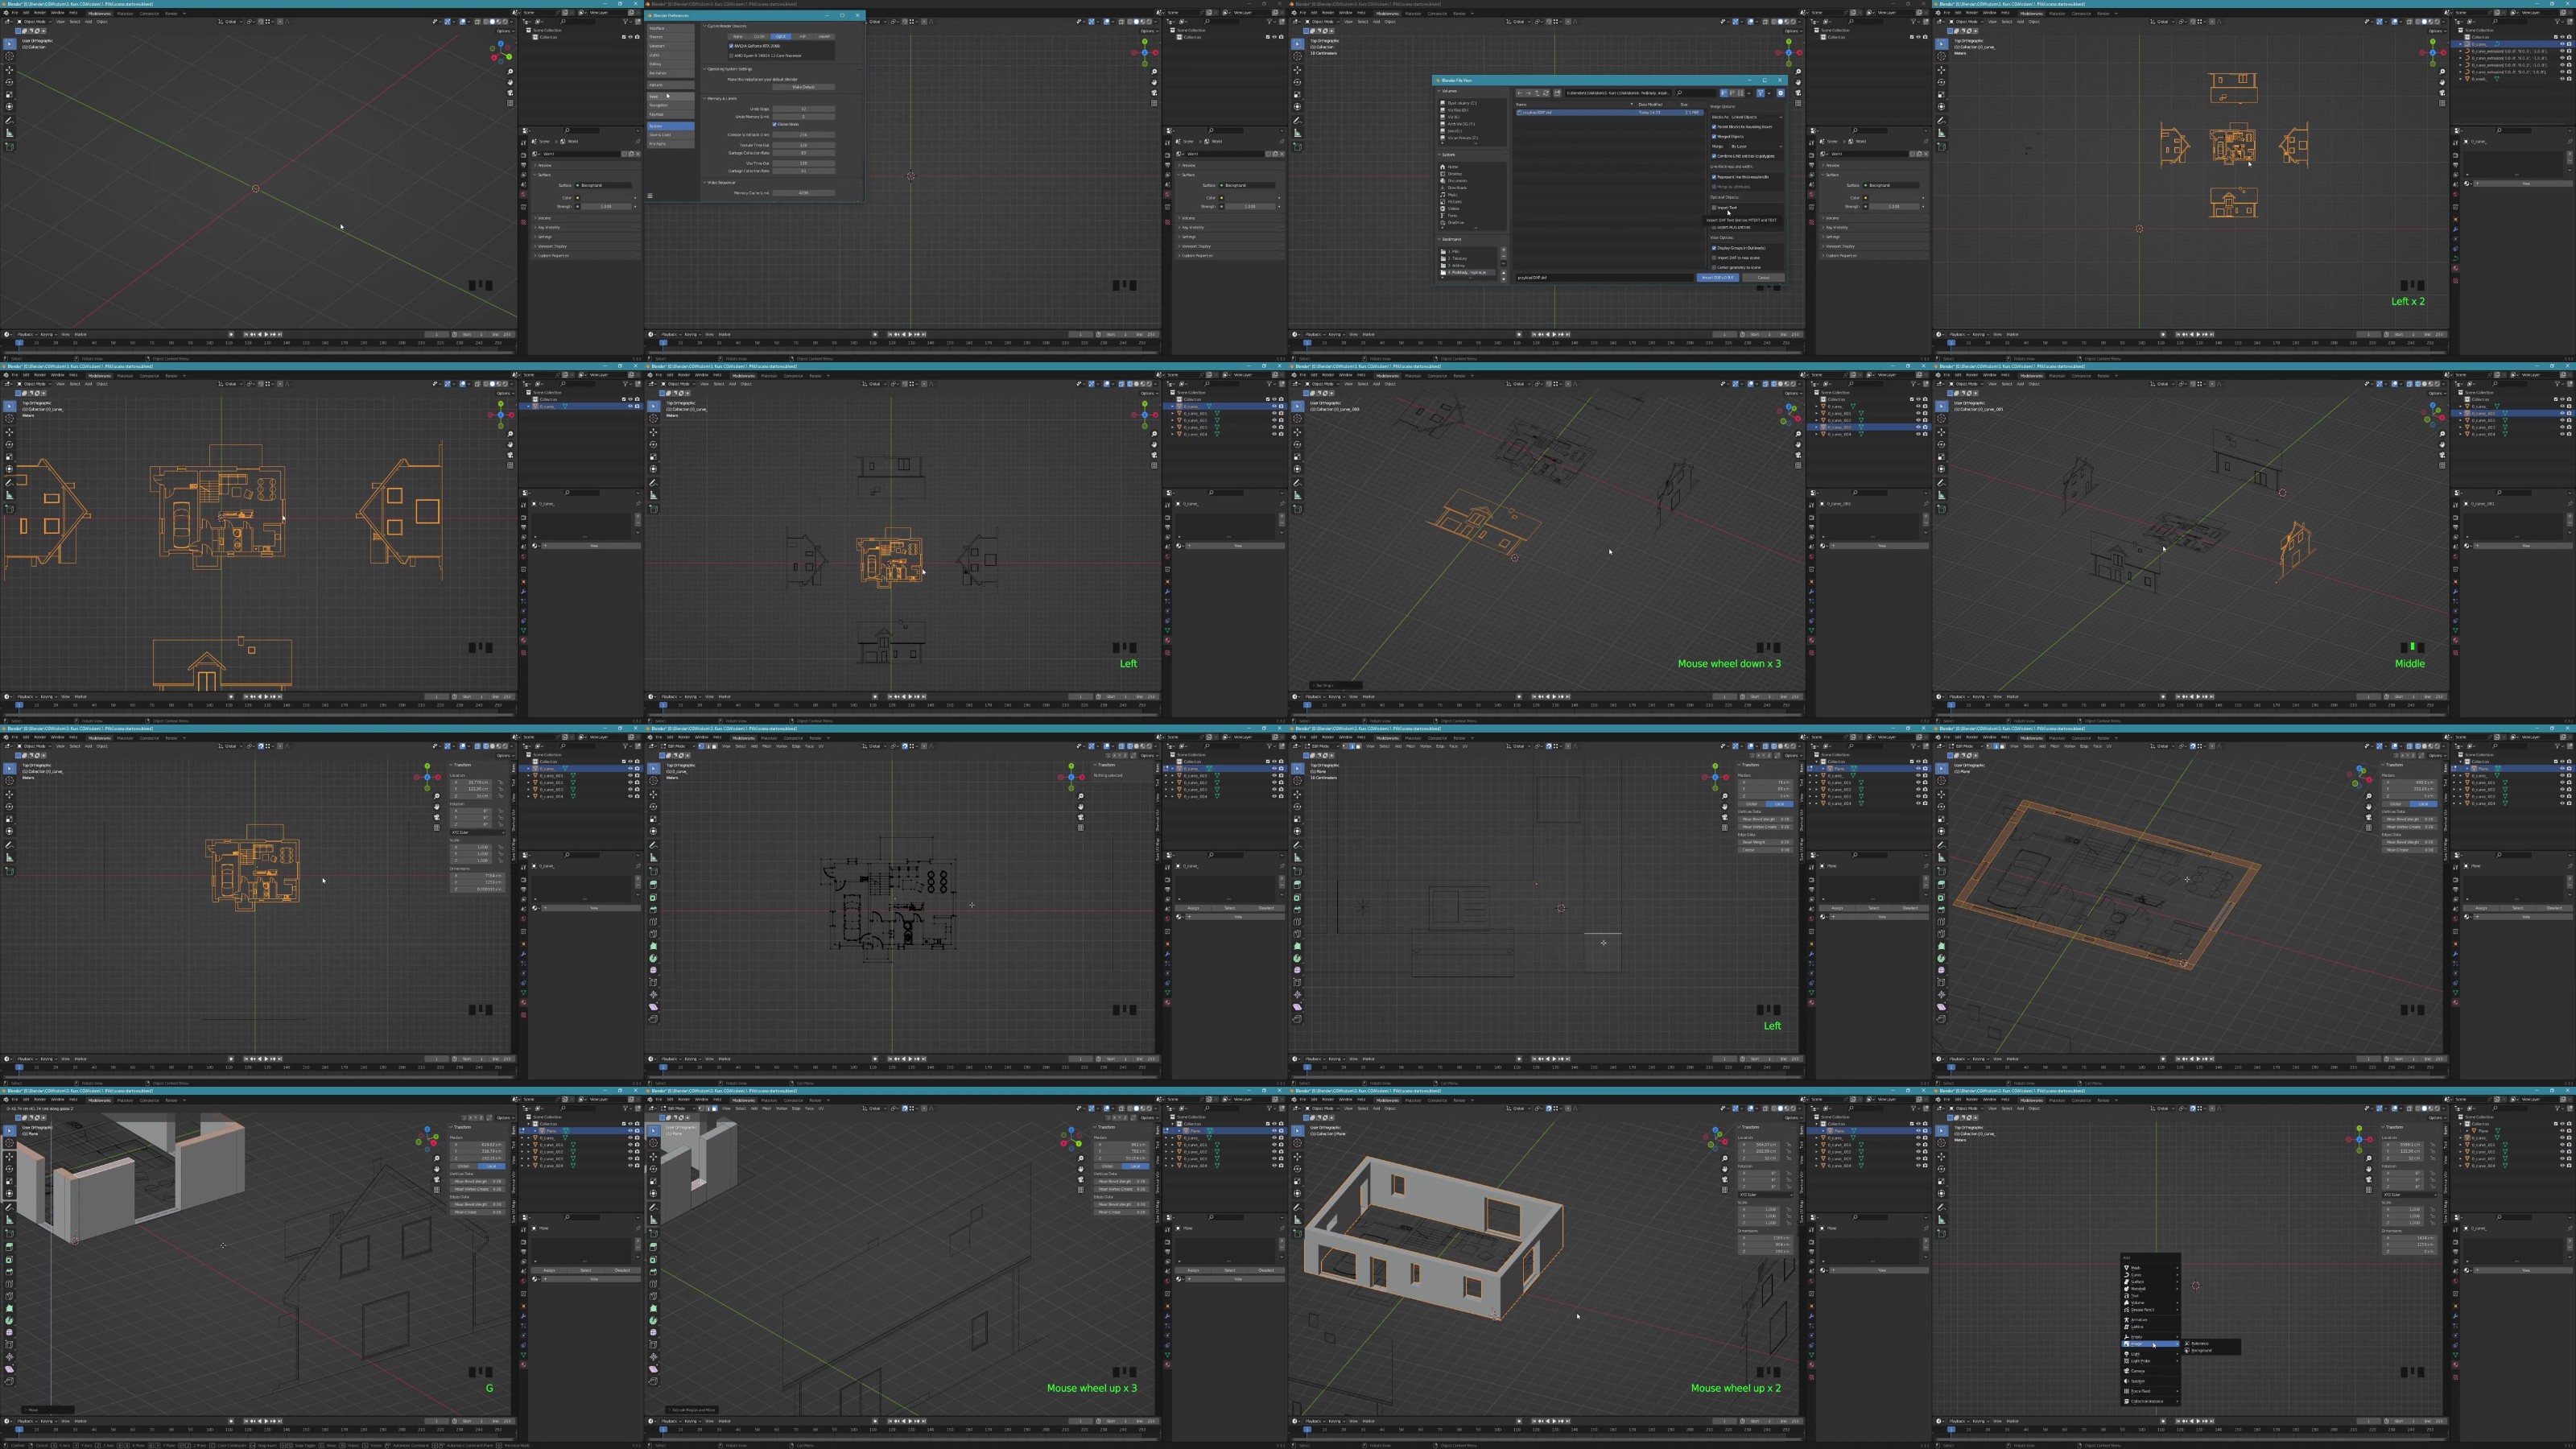Open the Home folder in System list
Image resolution: width=2576 pixels, height=1449 pixels.
(x=1453, y=167)
